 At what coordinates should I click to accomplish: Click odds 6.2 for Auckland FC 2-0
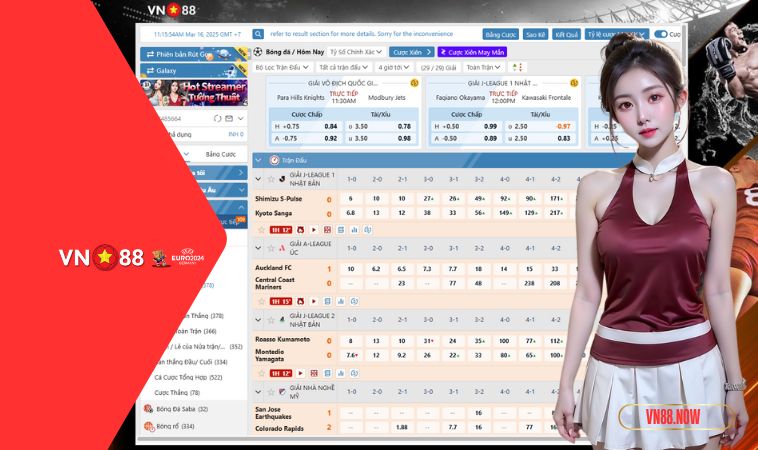[376, 269]
